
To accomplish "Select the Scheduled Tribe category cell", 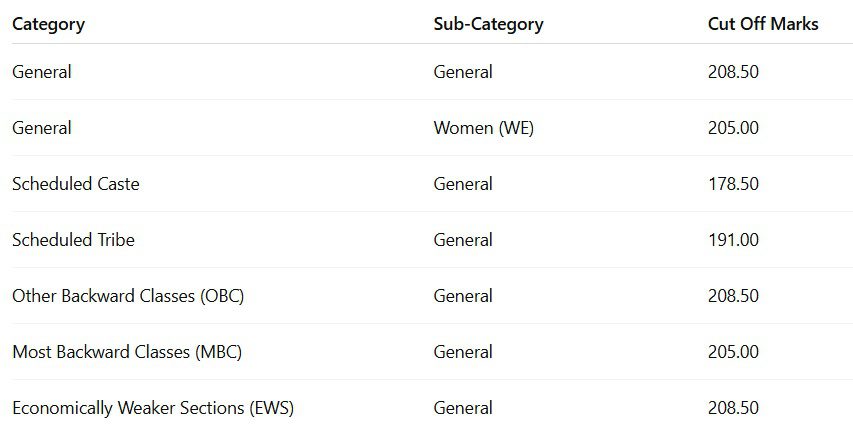I will coord(73,240).
